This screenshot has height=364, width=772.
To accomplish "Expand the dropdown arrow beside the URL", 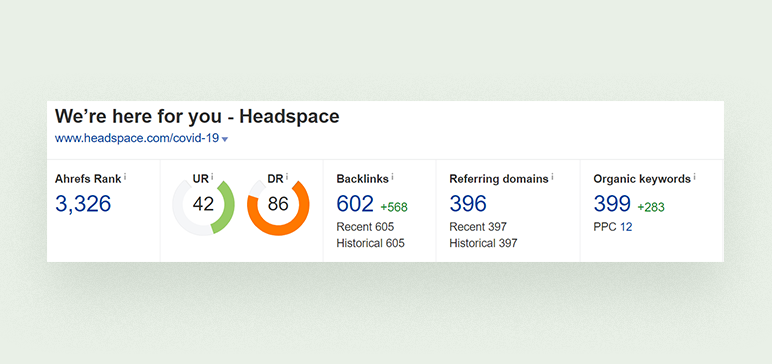I will tap(225, 139).
